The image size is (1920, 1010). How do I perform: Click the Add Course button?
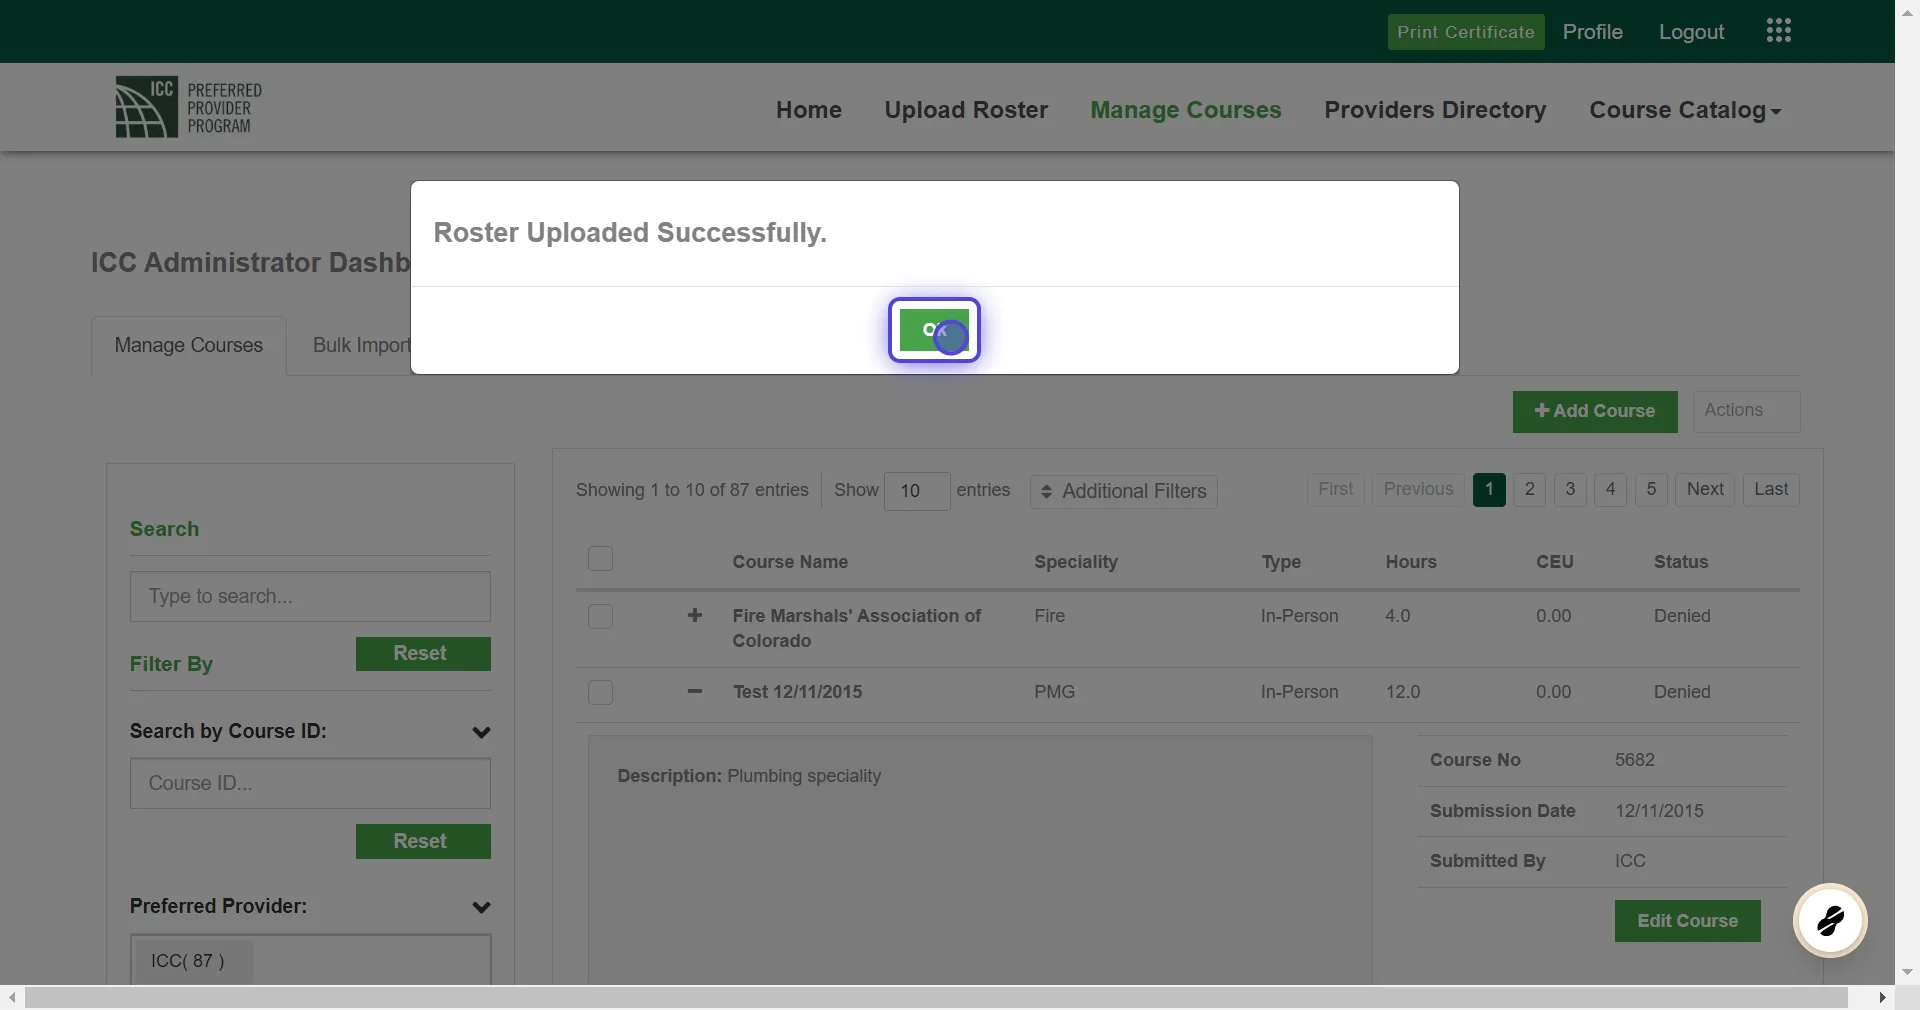click(1595, 411)
